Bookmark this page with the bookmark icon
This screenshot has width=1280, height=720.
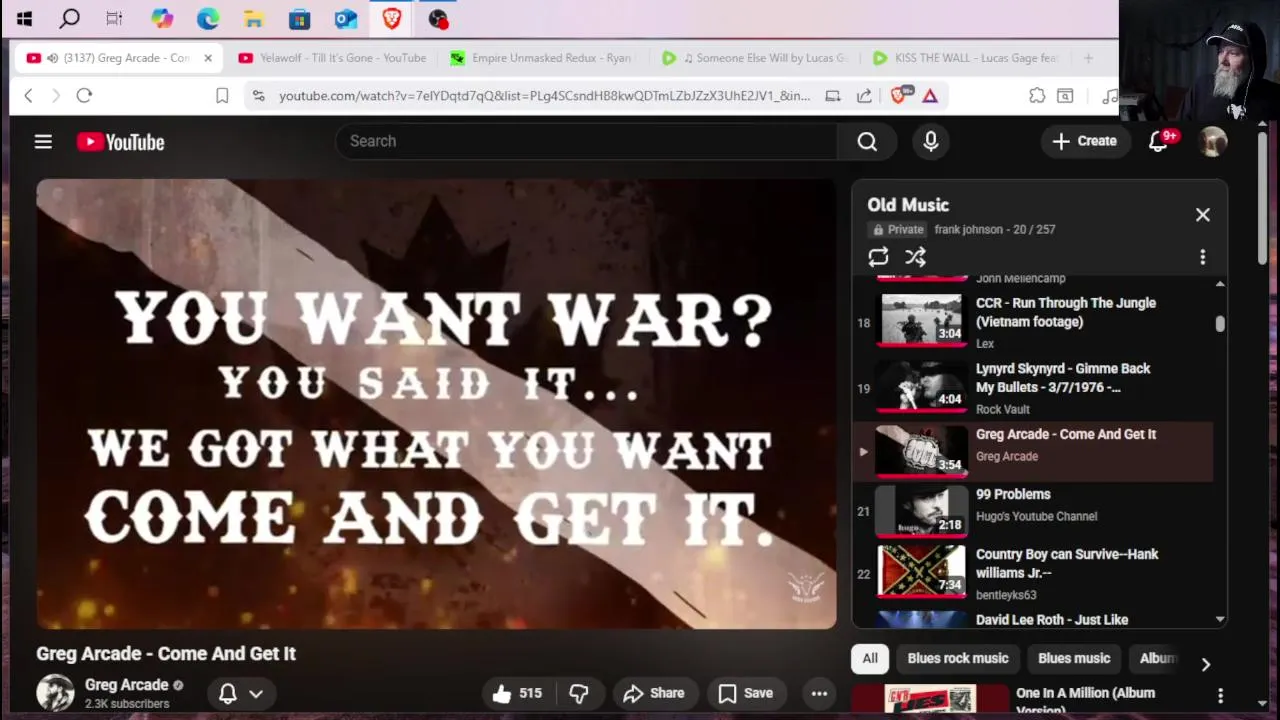(x=222, y=95)
